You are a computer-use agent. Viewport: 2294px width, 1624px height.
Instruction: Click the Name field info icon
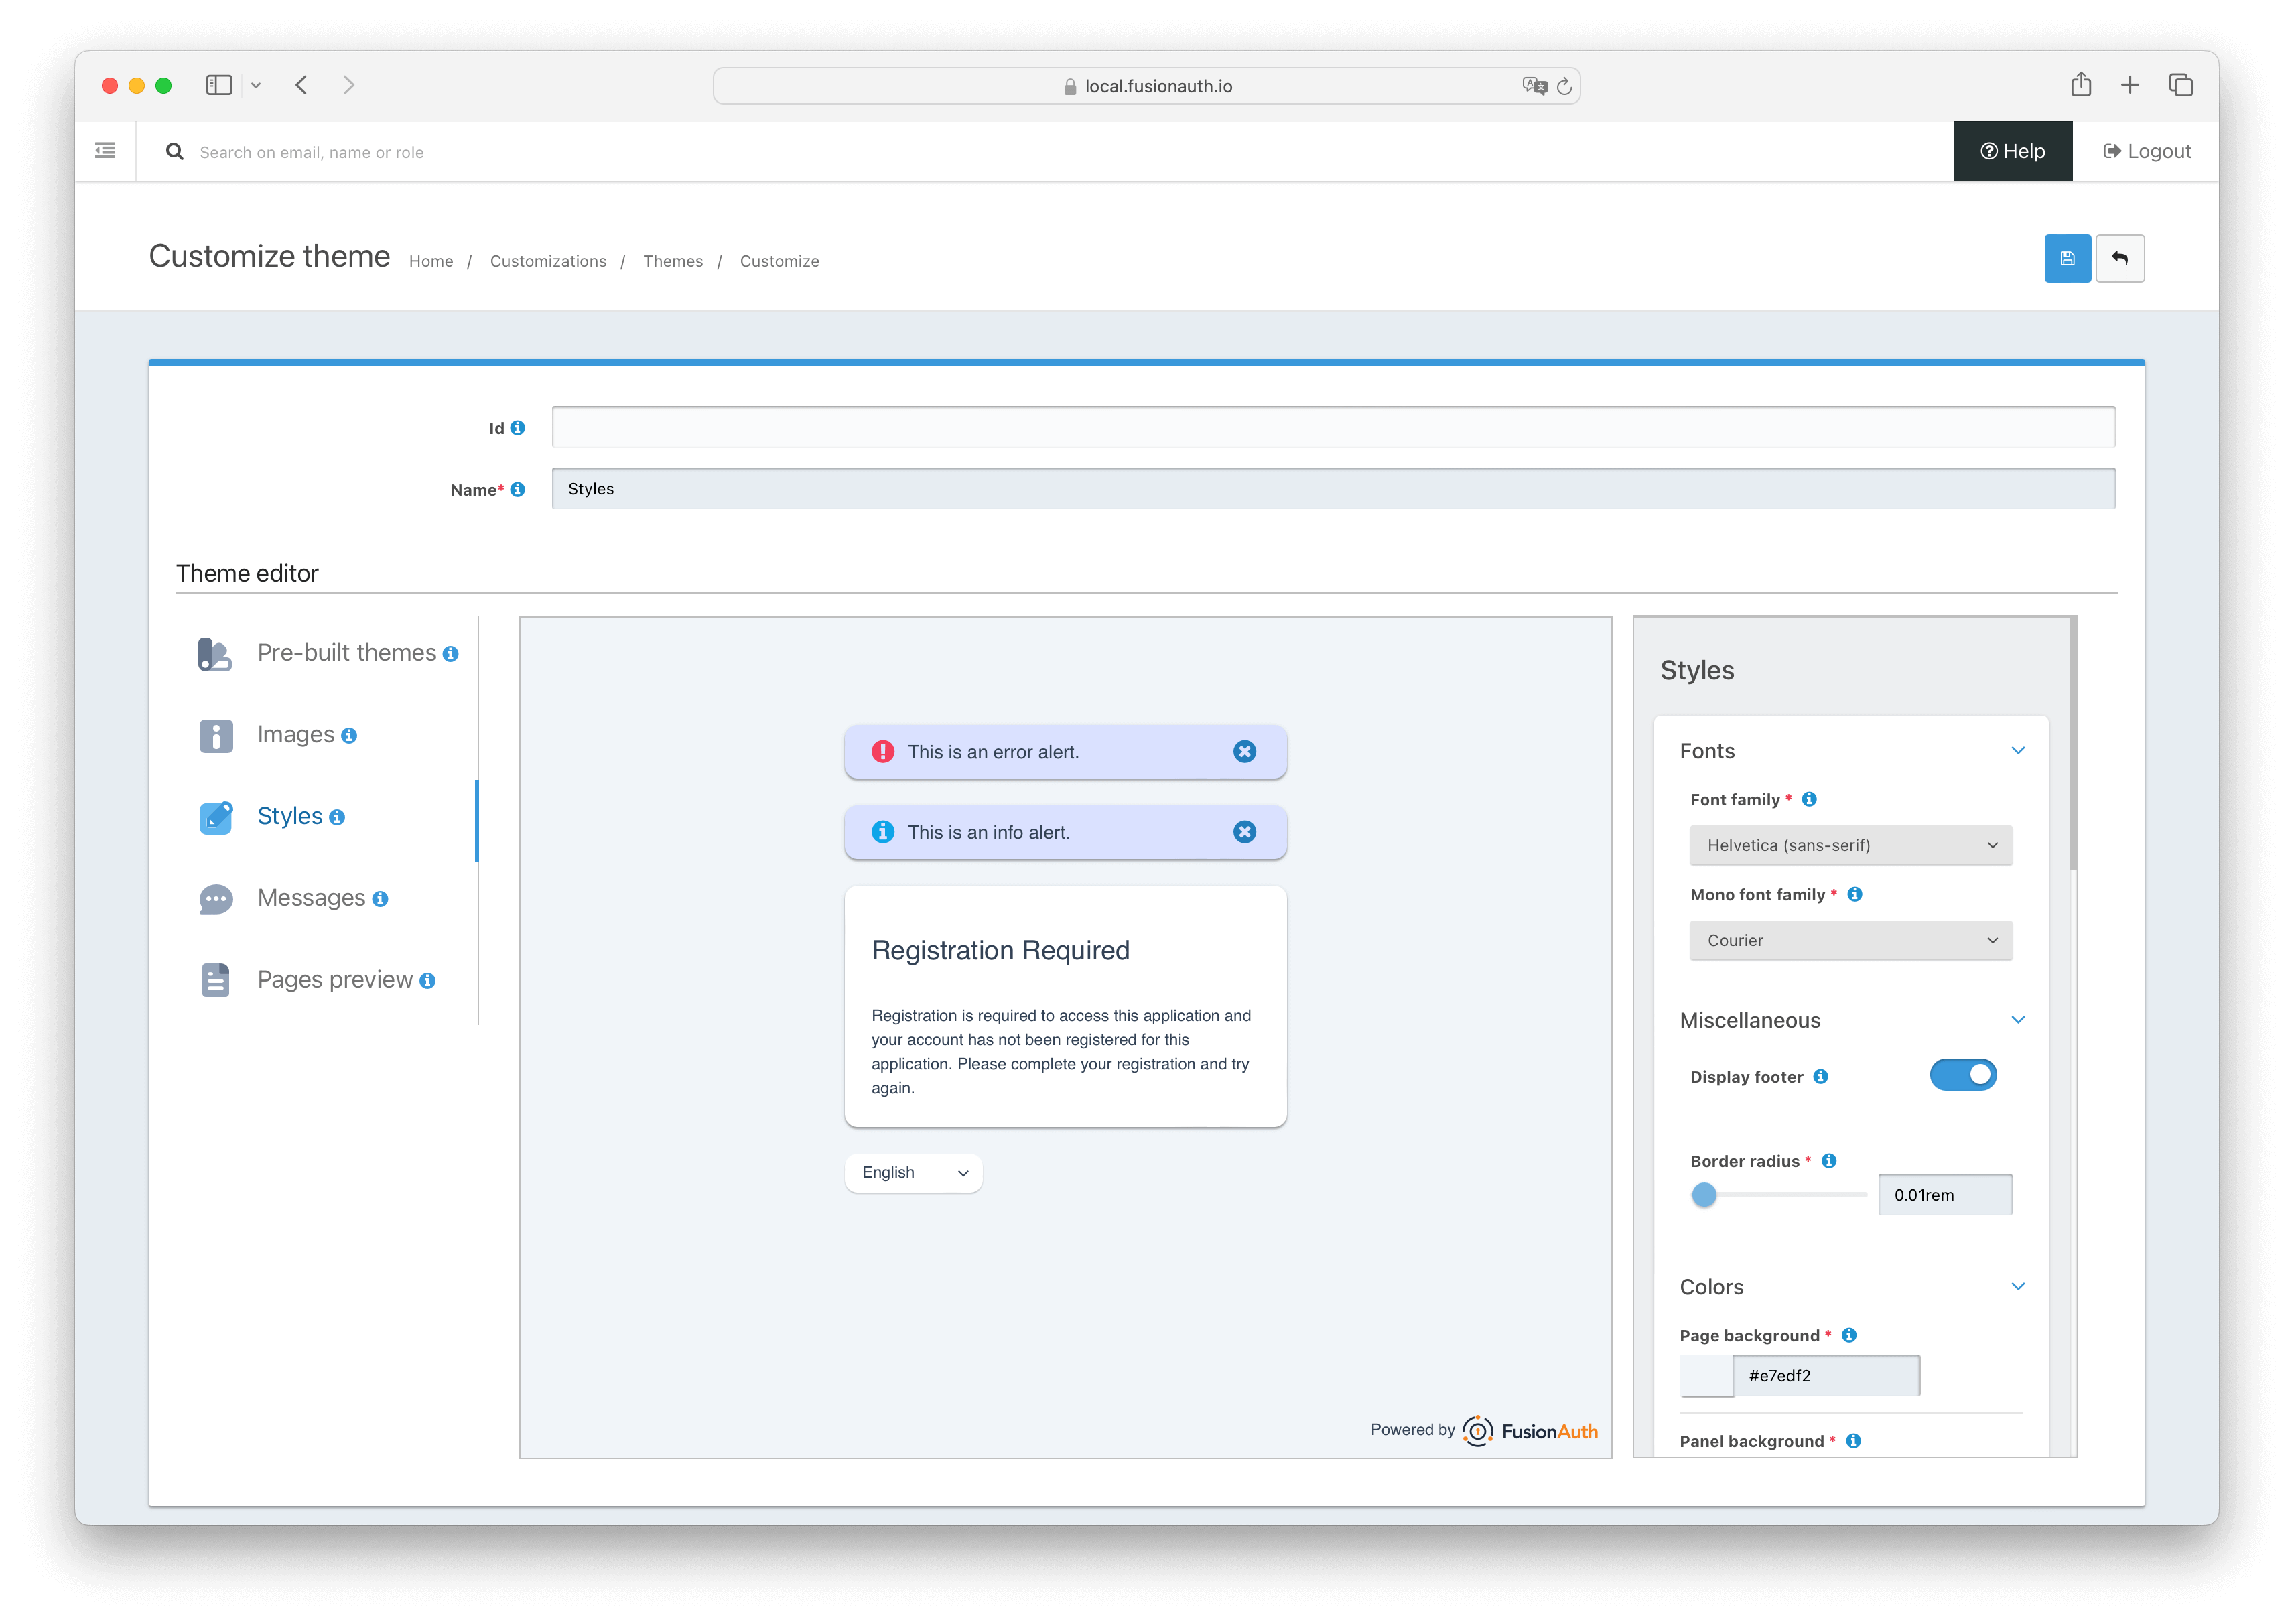click(517, 489)
